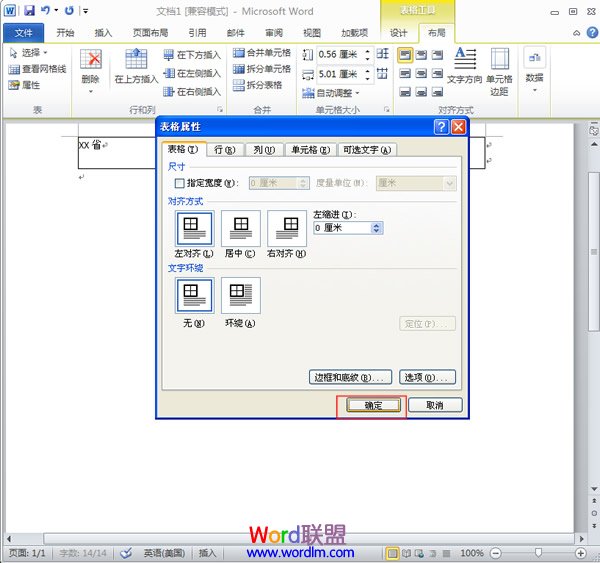Switch to Full Screen Reading view icon
Screen dimensions: 600x563
(x=406, y=553)
